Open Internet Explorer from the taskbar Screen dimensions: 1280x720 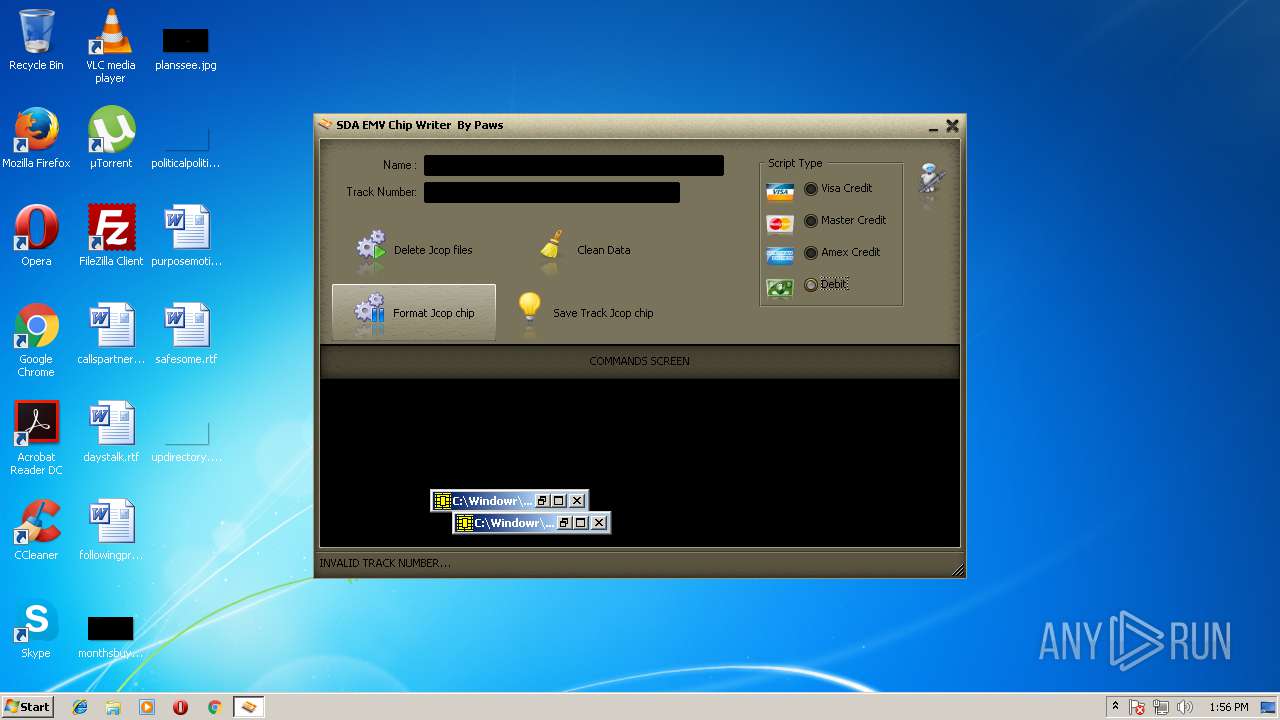(80, 707)
